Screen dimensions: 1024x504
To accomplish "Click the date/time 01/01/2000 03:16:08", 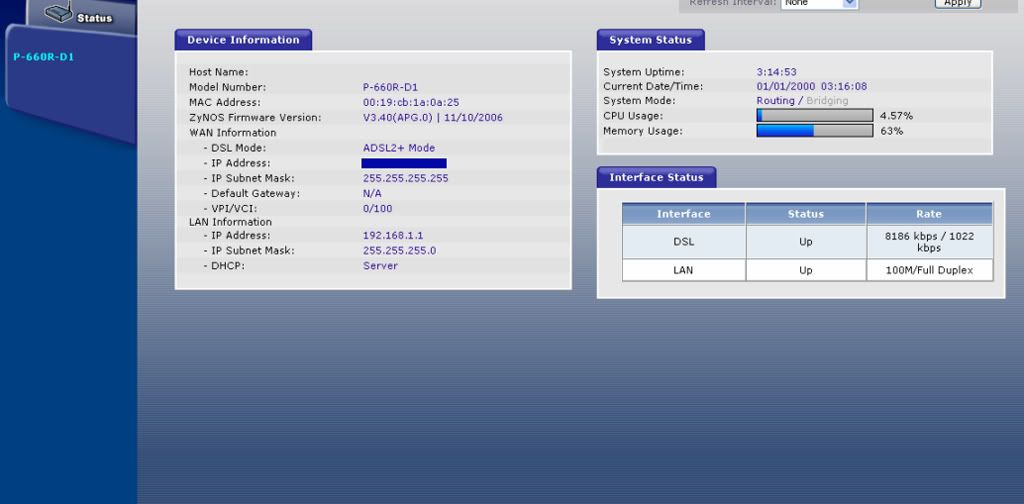I will 812,86.
